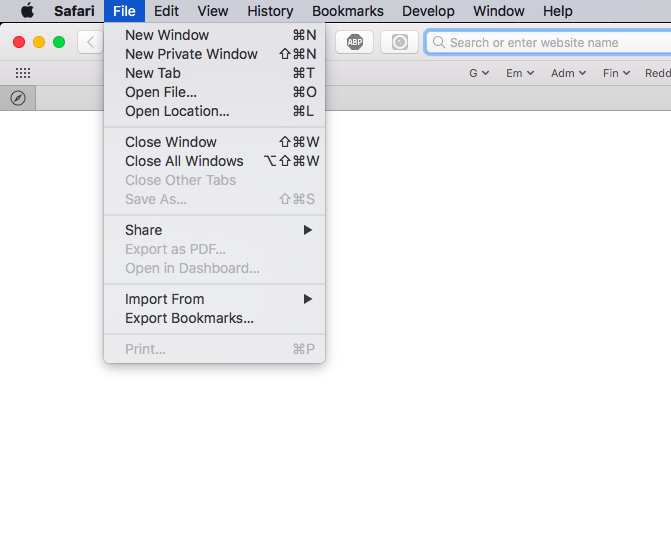Select Close Window menu item
671x541 pixels.
coord(214,142)
